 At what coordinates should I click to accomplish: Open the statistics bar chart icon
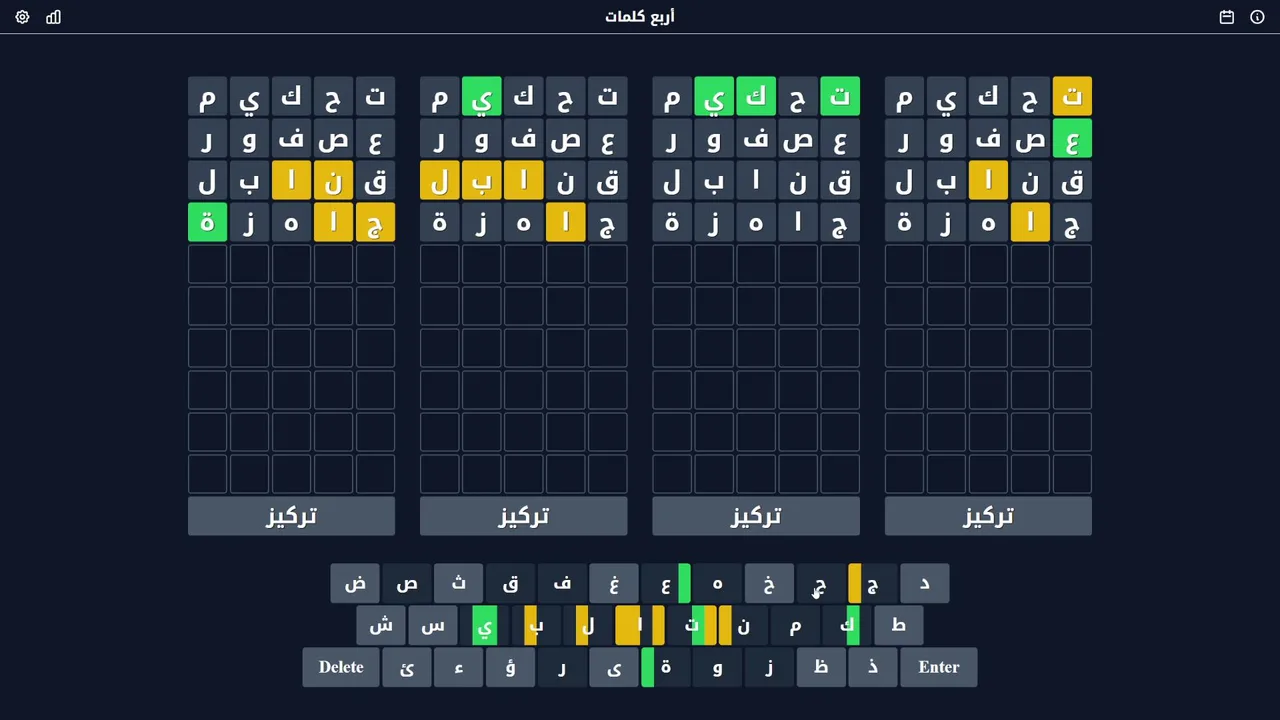(53, 17)
